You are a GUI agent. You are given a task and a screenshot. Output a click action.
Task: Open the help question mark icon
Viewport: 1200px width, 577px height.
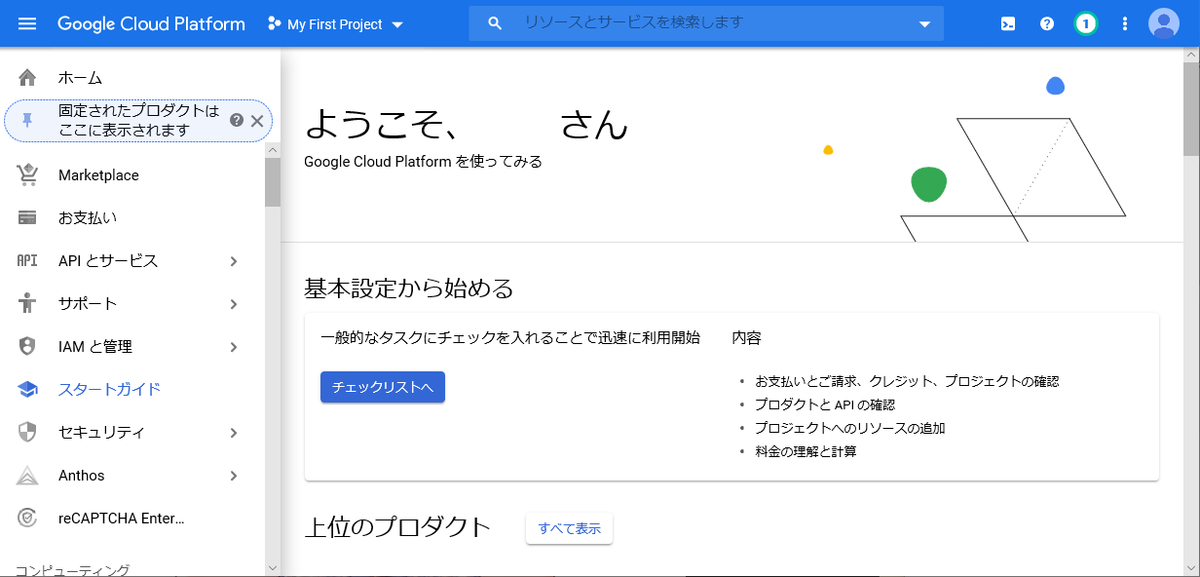1047,24
